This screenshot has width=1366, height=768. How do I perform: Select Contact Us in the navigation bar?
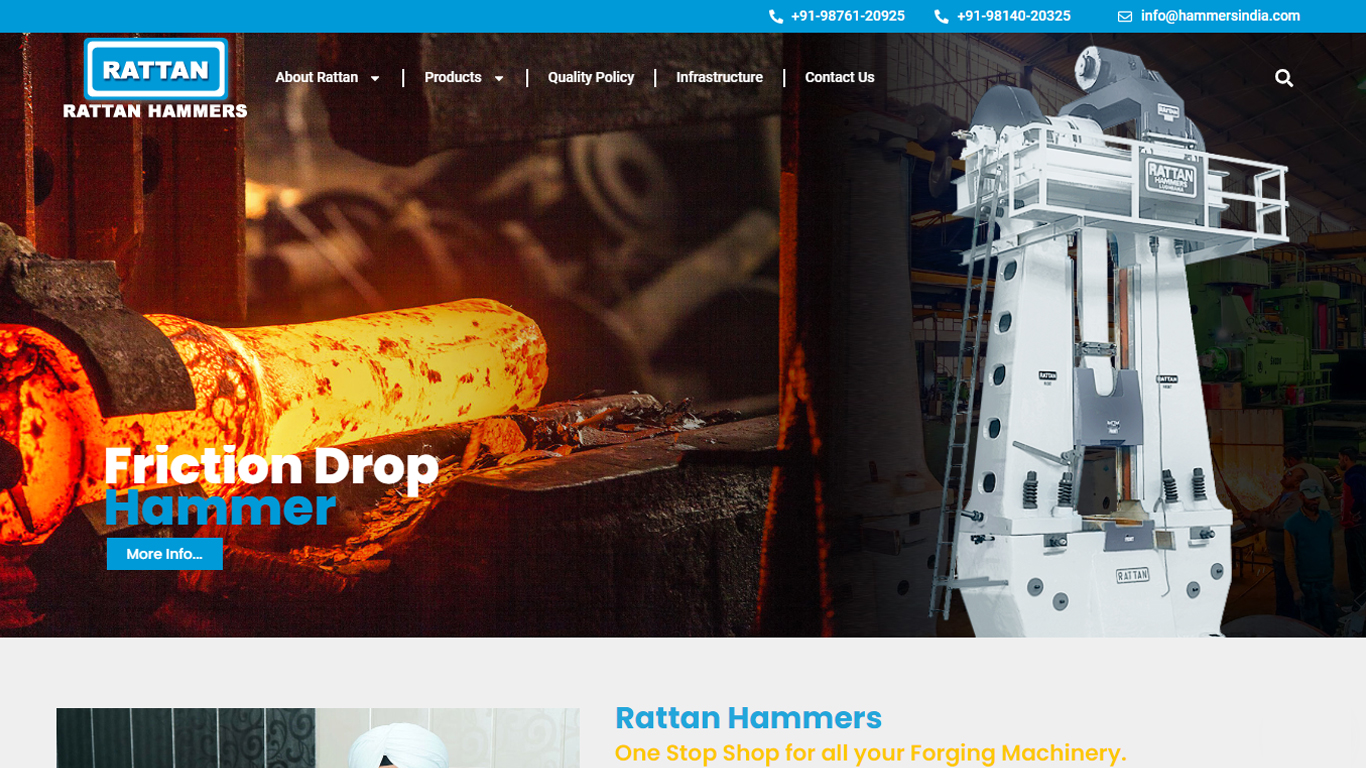pos(839,77)
